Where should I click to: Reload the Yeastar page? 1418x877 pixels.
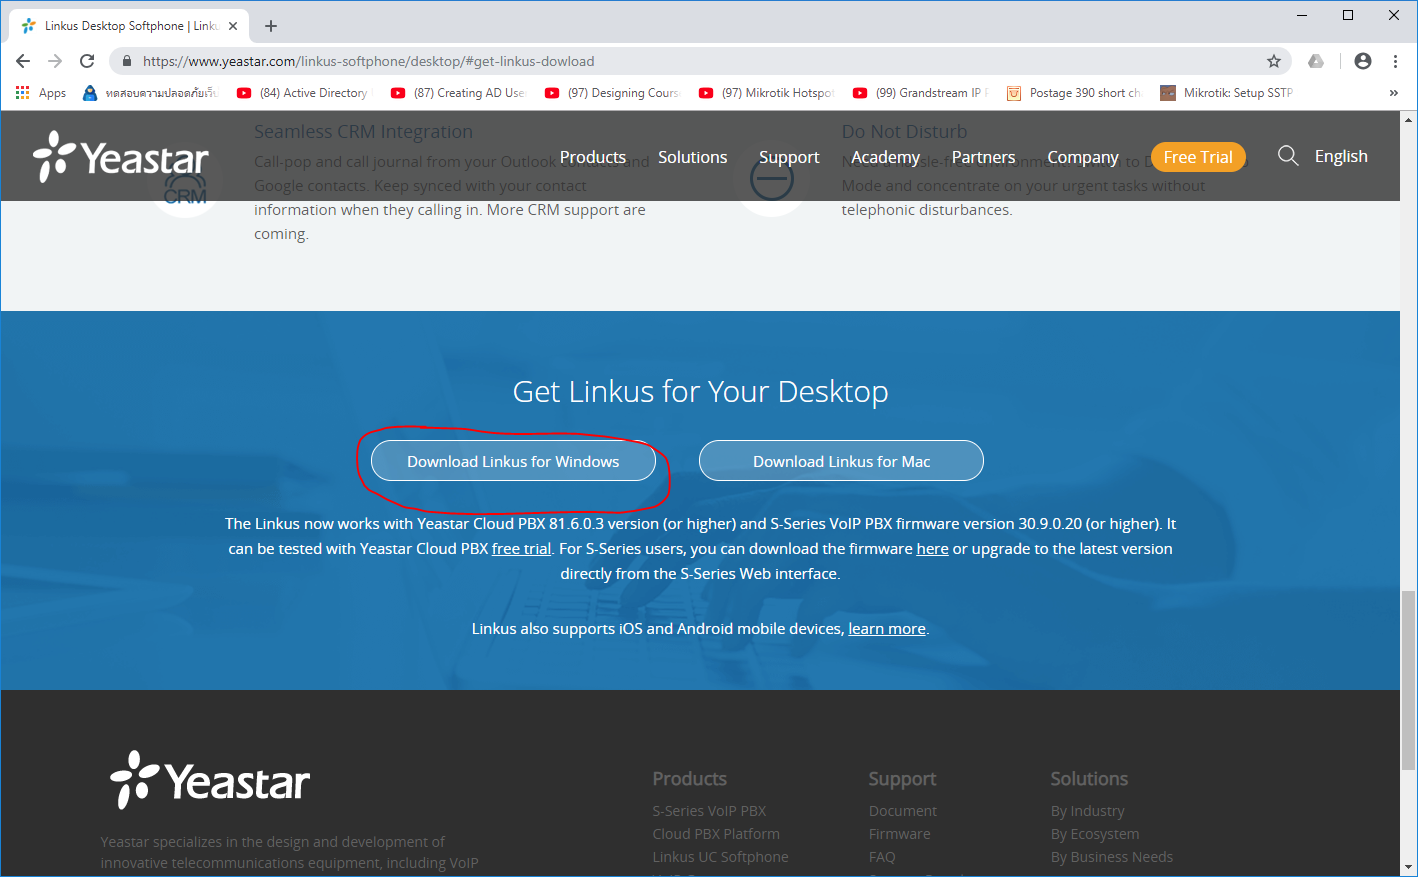tap(87, 61)
